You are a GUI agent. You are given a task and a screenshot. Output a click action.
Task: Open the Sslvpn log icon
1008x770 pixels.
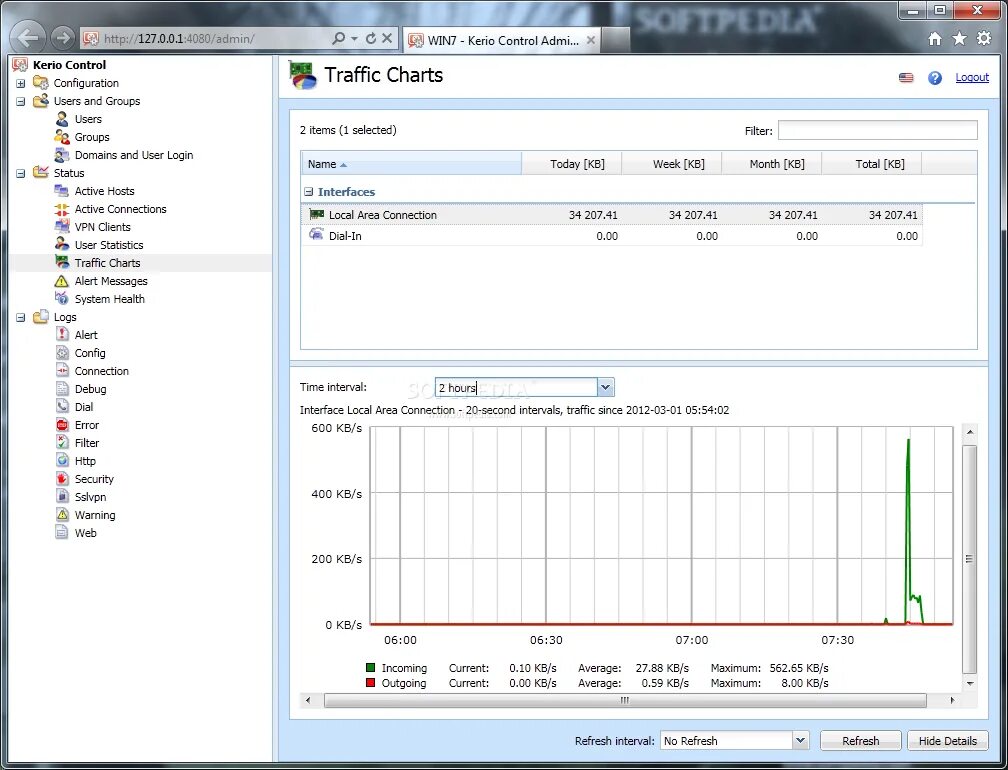click(62, 497)
